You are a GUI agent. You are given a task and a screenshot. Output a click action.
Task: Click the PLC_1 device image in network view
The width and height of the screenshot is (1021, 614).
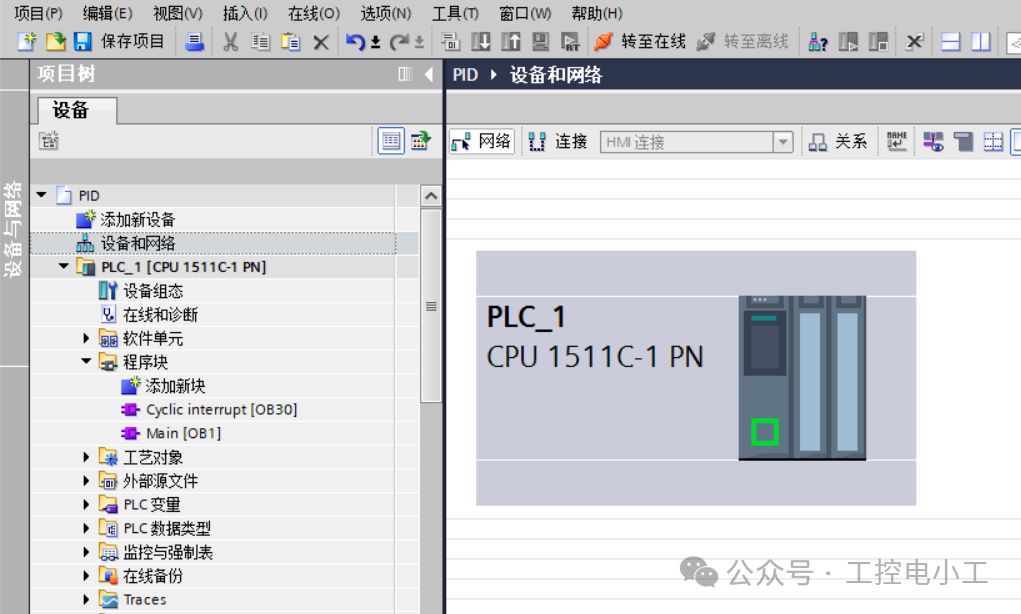pyautogui.click(x=802, y=378)
